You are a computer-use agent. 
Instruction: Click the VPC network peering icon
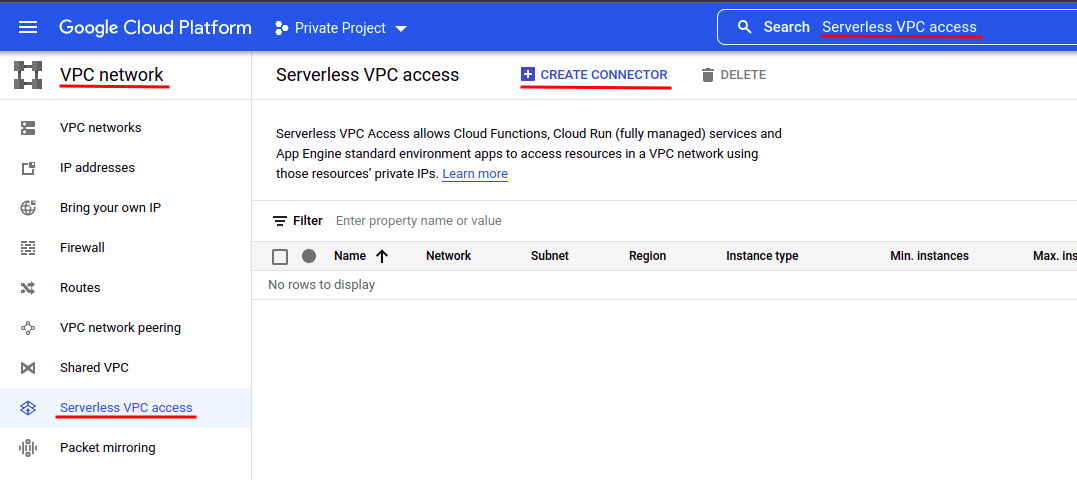tap(28, 328)
